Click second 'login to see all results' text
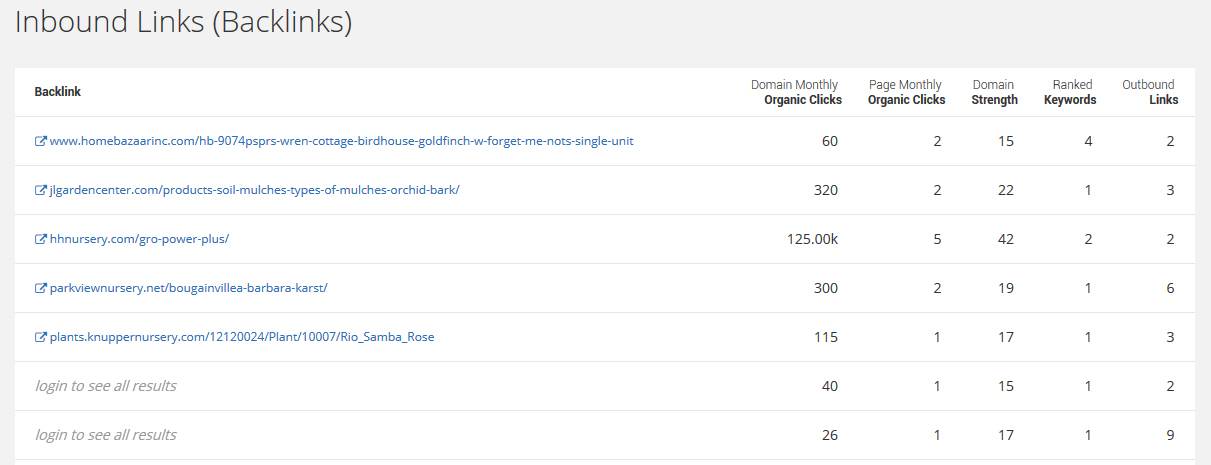The height and width of the screenshot is (465, 1211). point(106,435)
